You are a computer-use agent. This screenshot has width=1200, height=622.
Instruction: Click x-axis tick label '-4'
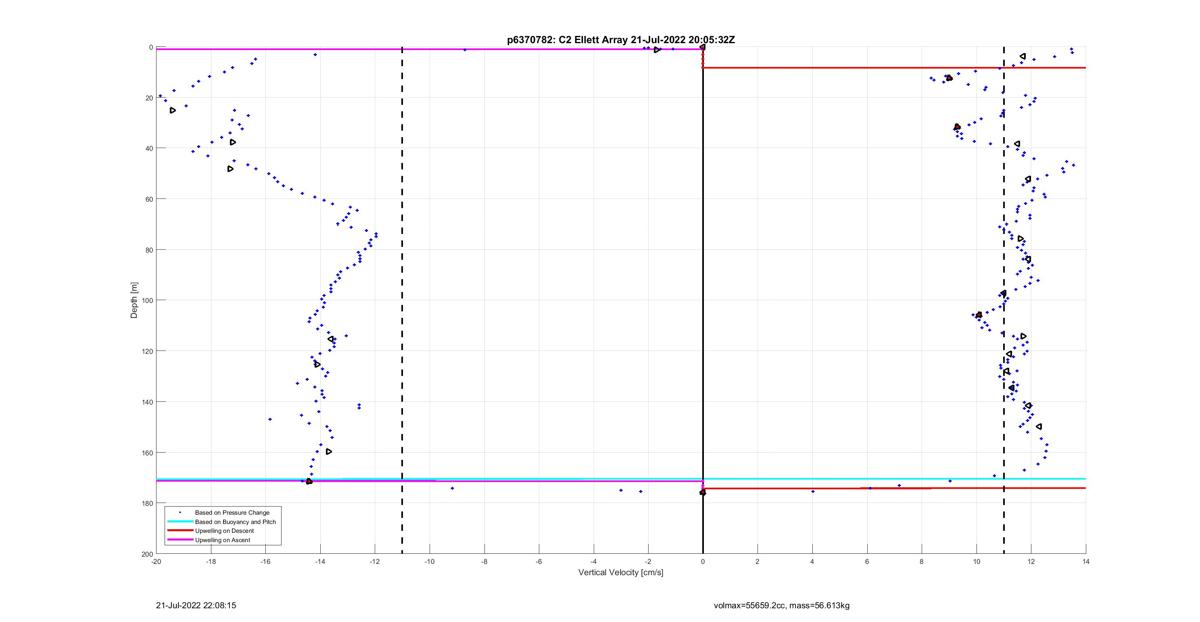594,562
